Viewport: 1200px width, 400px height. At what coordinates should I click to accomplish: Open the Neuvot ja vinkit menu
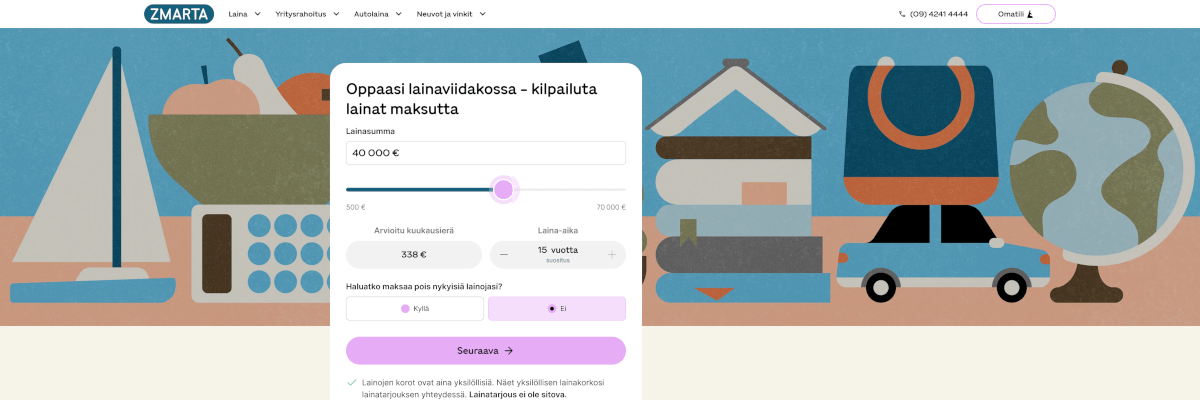(451, 14)
